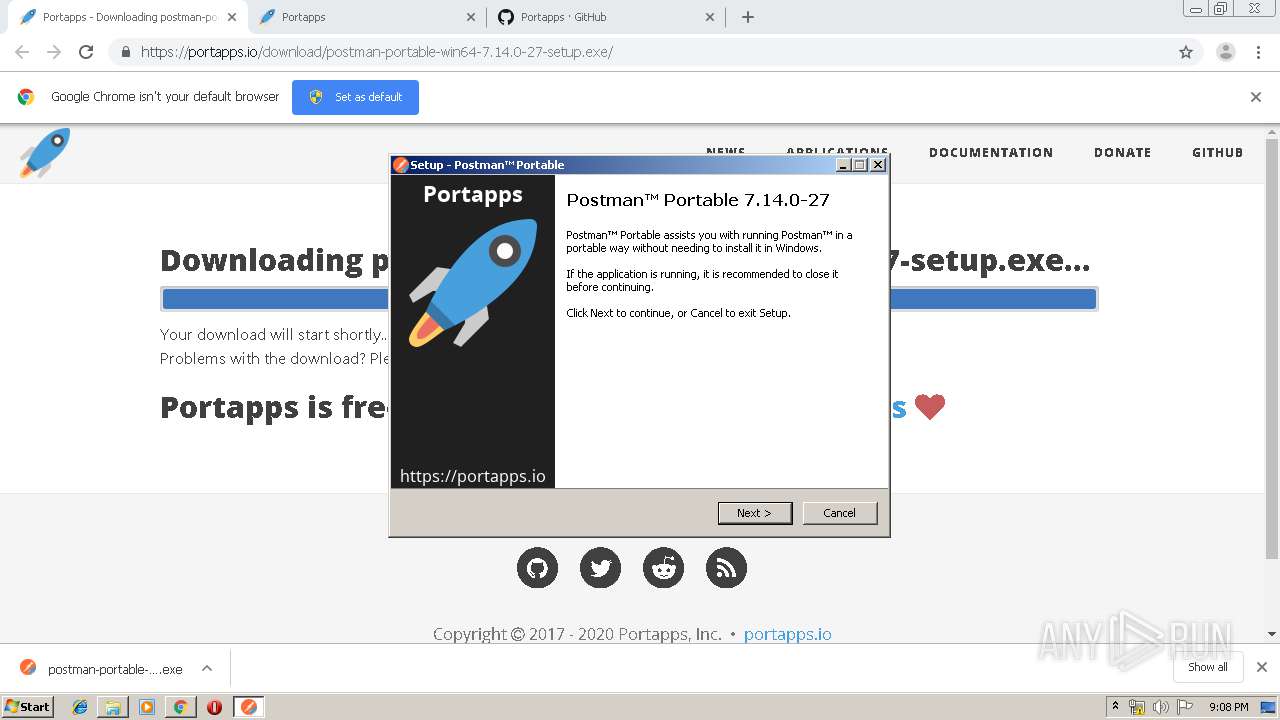This screenshot has height=720, width=1280.
Task: View site info via the lock icon
Action: tap(126, 52)
